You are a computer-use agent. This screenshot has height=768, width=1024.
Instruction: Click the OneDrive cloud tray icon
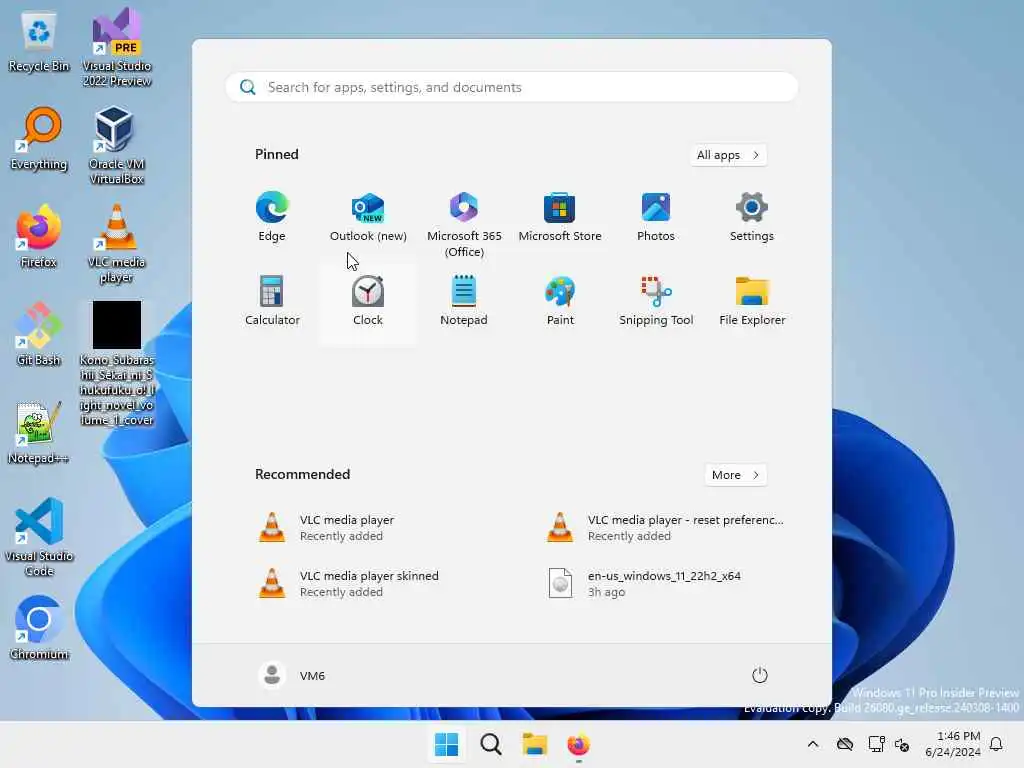point(845,744)
